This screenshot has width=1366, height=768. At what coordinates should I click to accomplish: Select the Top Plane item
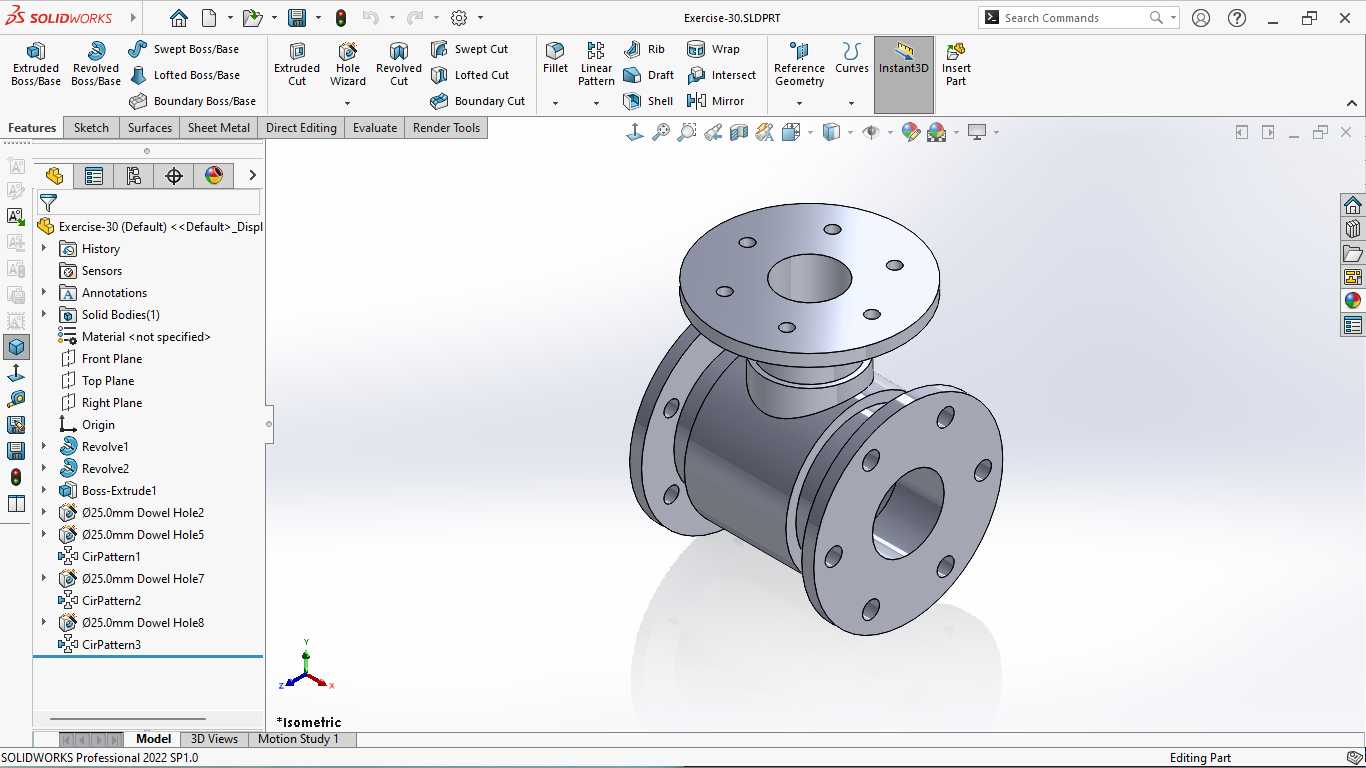tap(98, 381)
